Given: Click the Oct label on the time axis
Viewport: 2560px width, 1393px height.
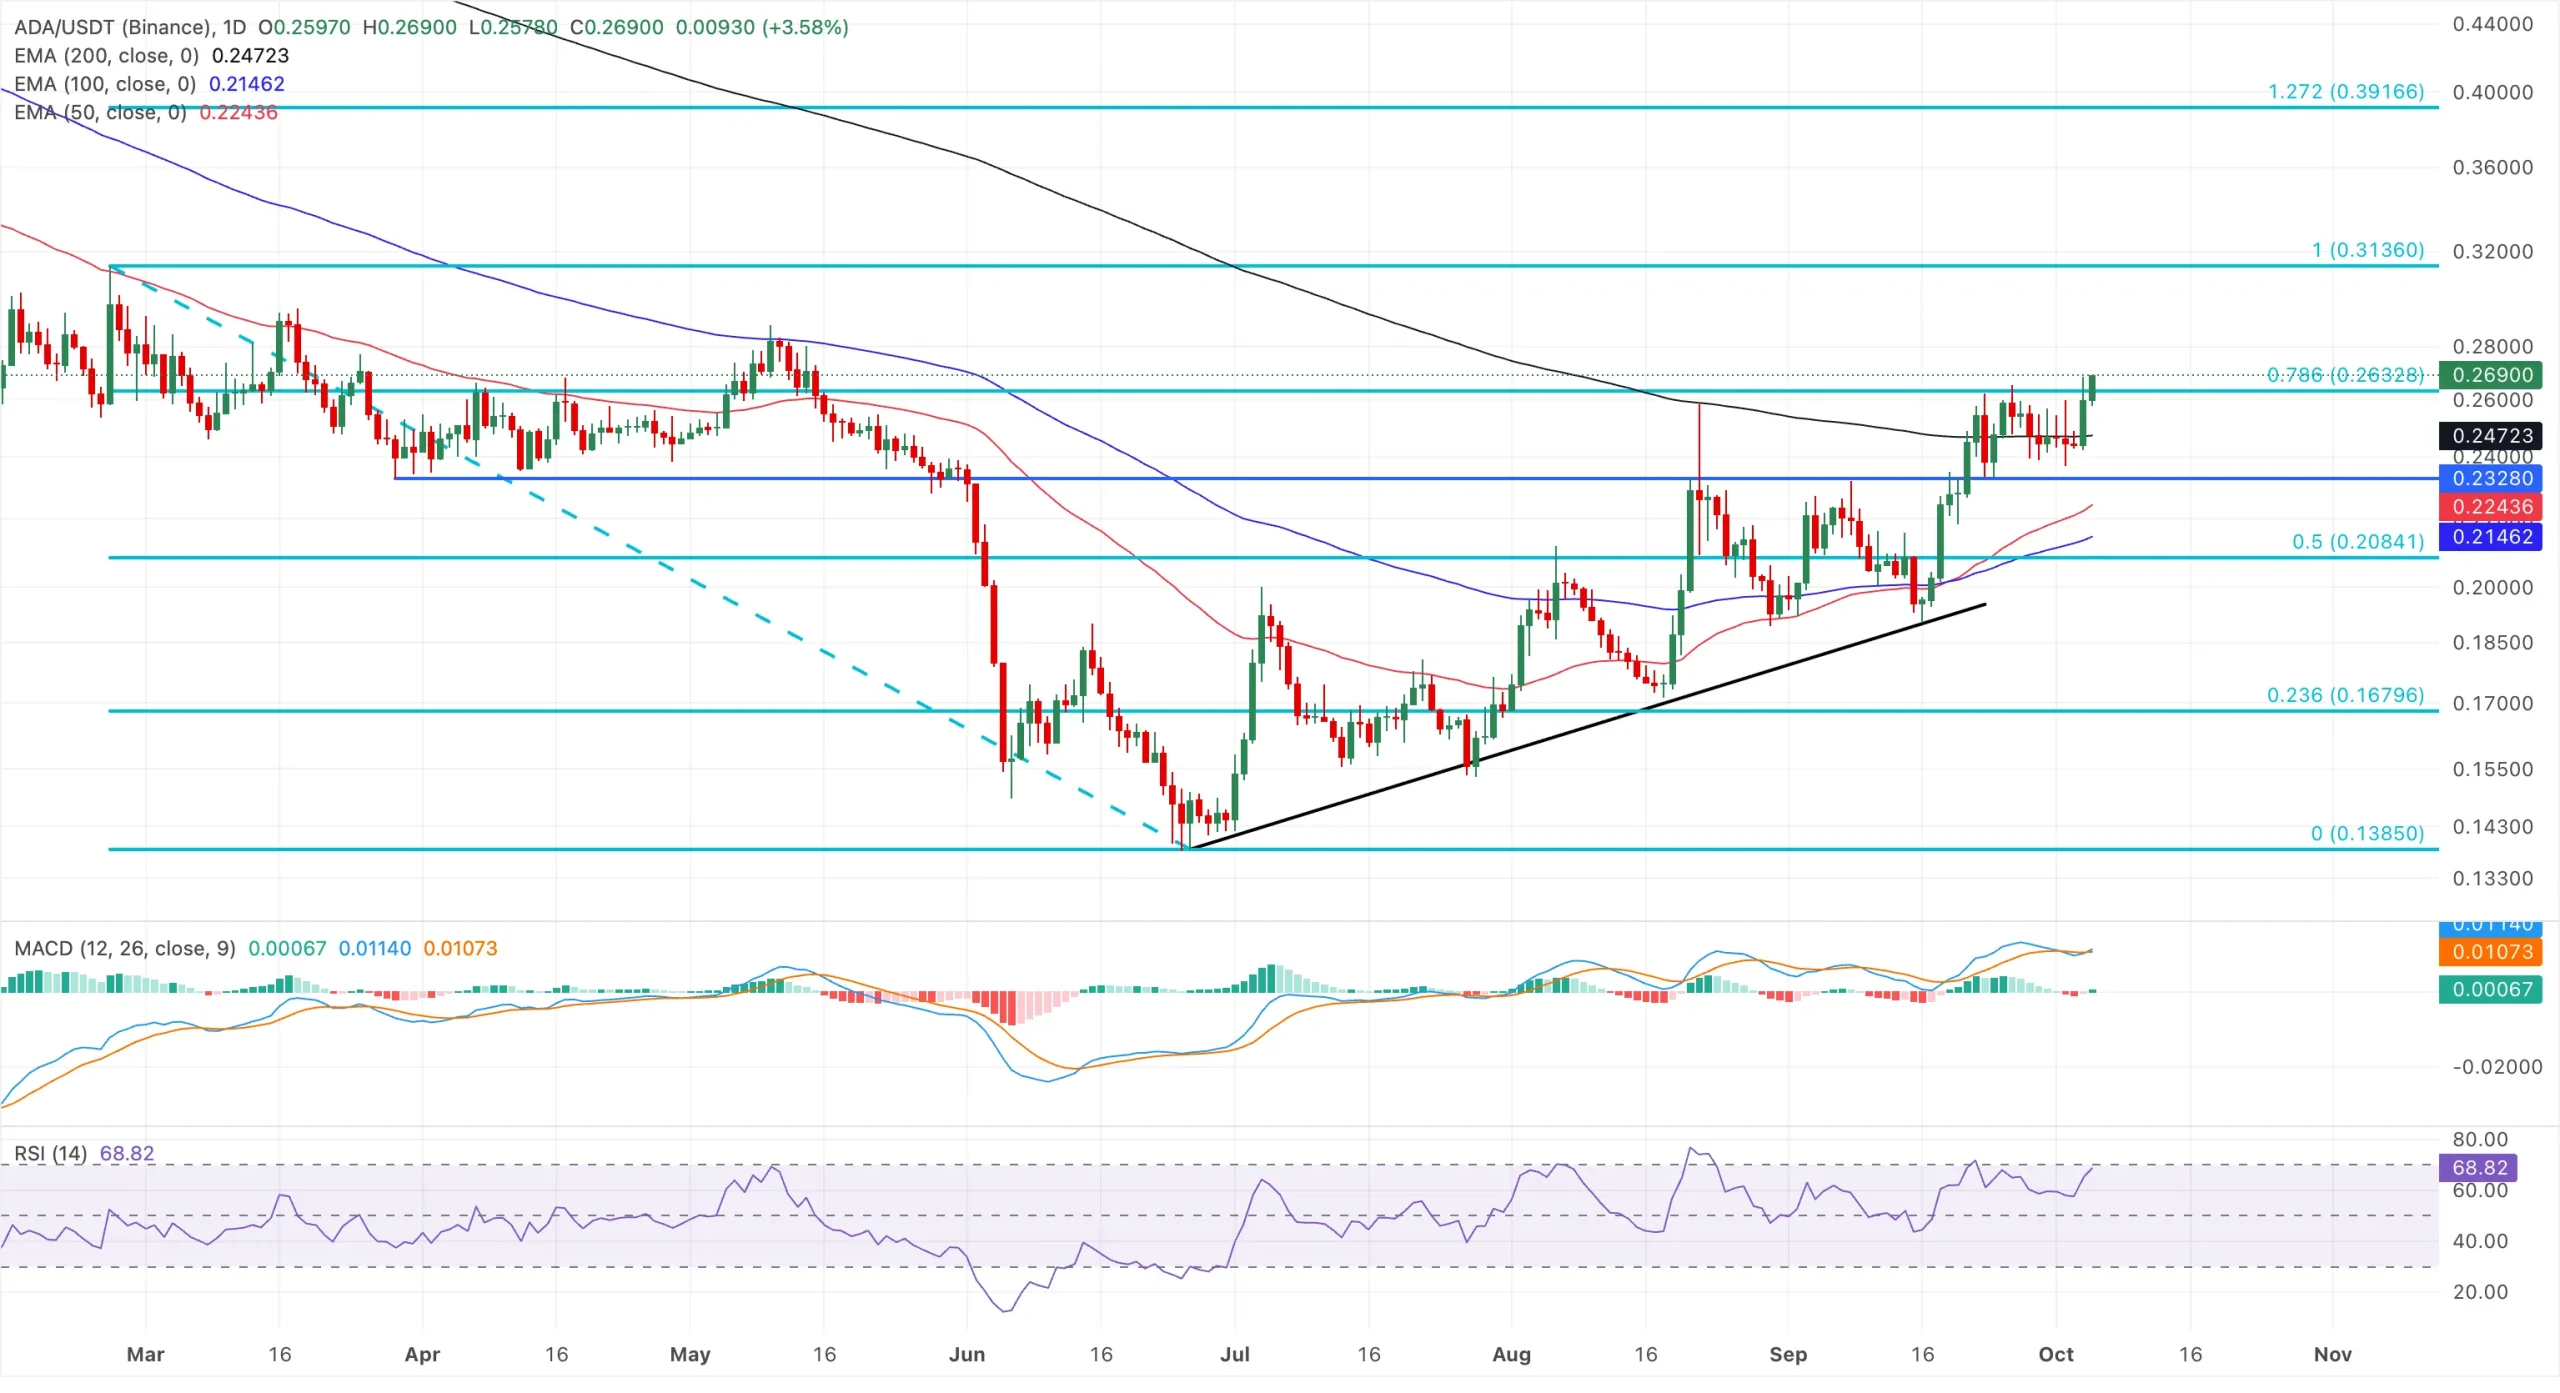Looking at the screenshot, I should pos(2056,1354).
